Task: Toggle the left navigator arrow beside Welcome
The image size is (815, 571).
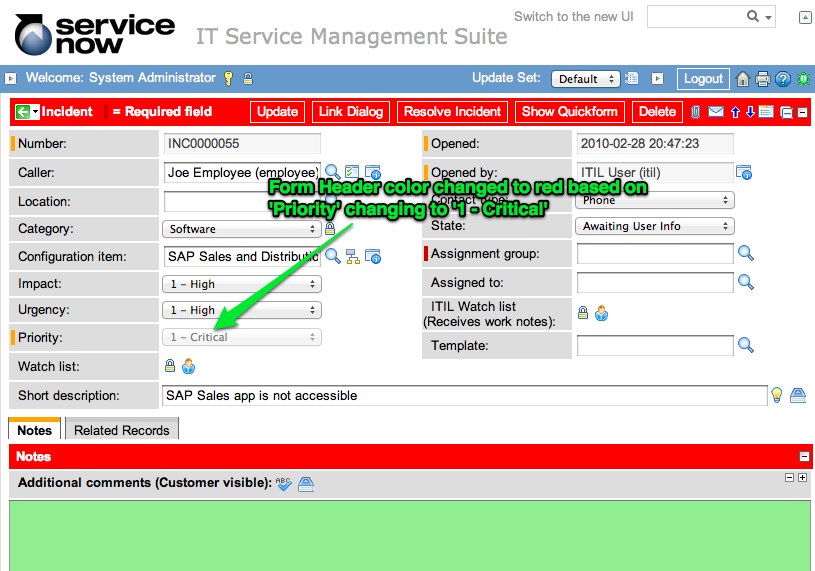Action: tap(10, 78)
